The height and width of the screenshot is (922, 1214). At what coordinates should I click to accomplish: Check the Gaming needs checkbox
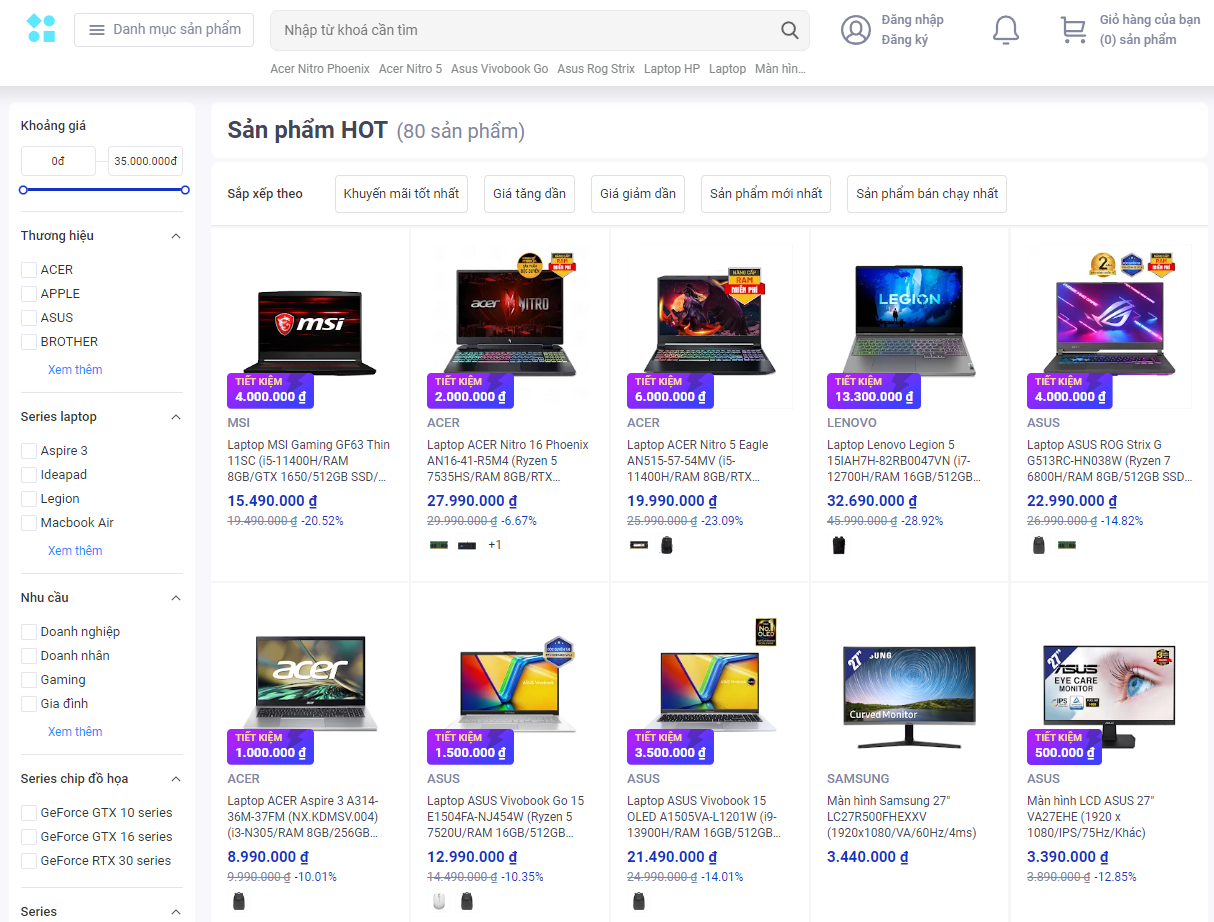(x=29, y=680)
